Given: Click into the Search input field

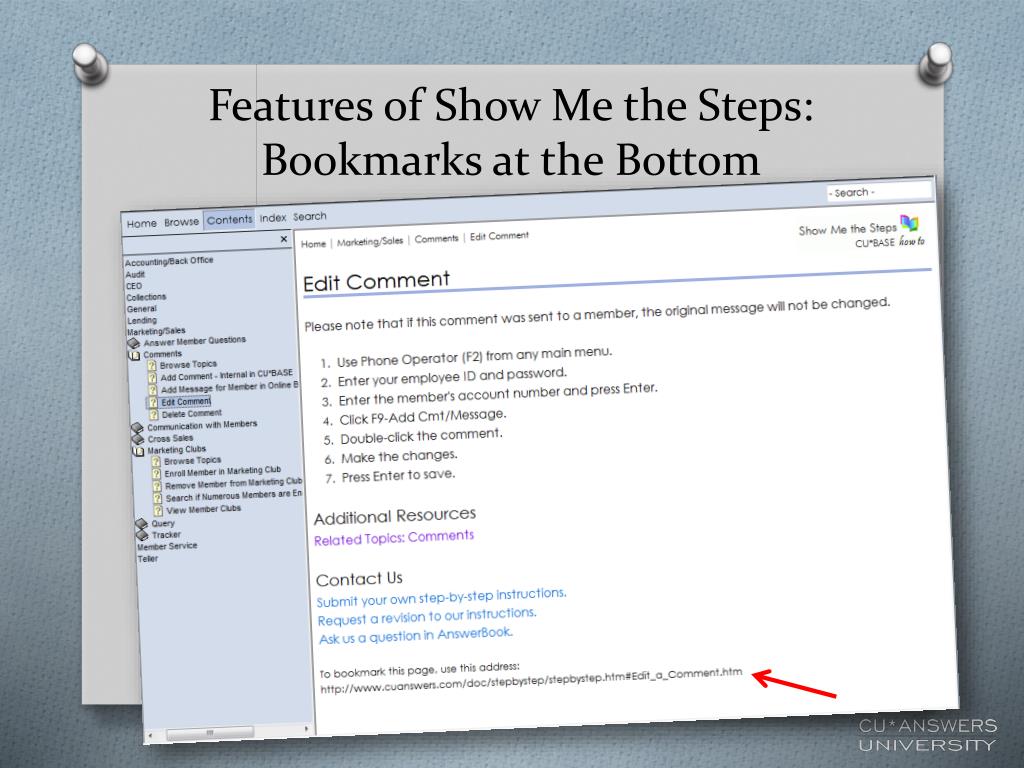Looking at the screenshot, I should point(879,192).
